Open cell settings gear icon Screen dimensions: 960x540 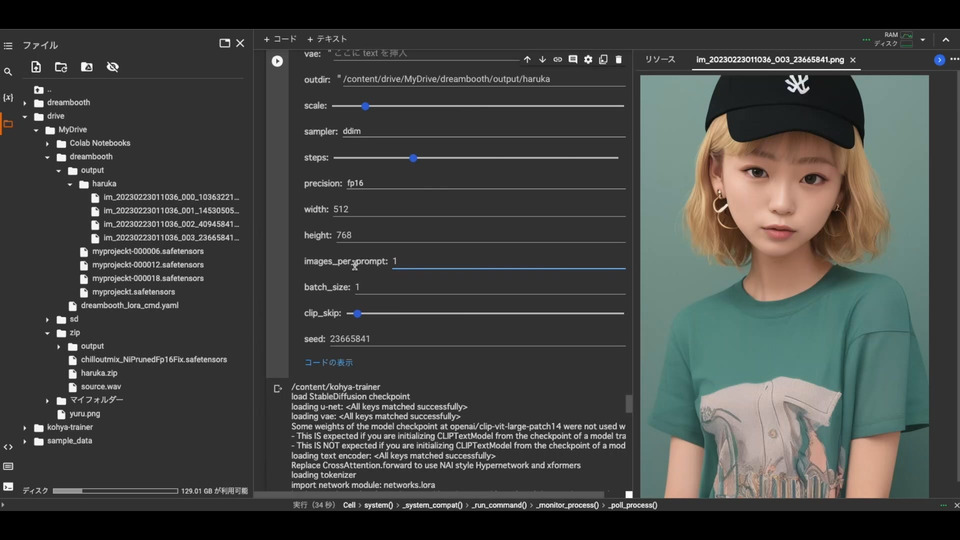pyautogui.click(x=588, y=60)
